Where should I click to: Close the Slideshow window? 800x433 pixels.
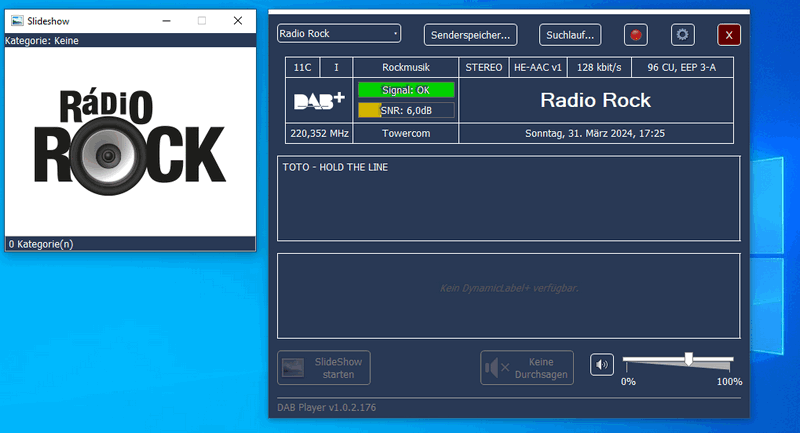pos(238,21)
